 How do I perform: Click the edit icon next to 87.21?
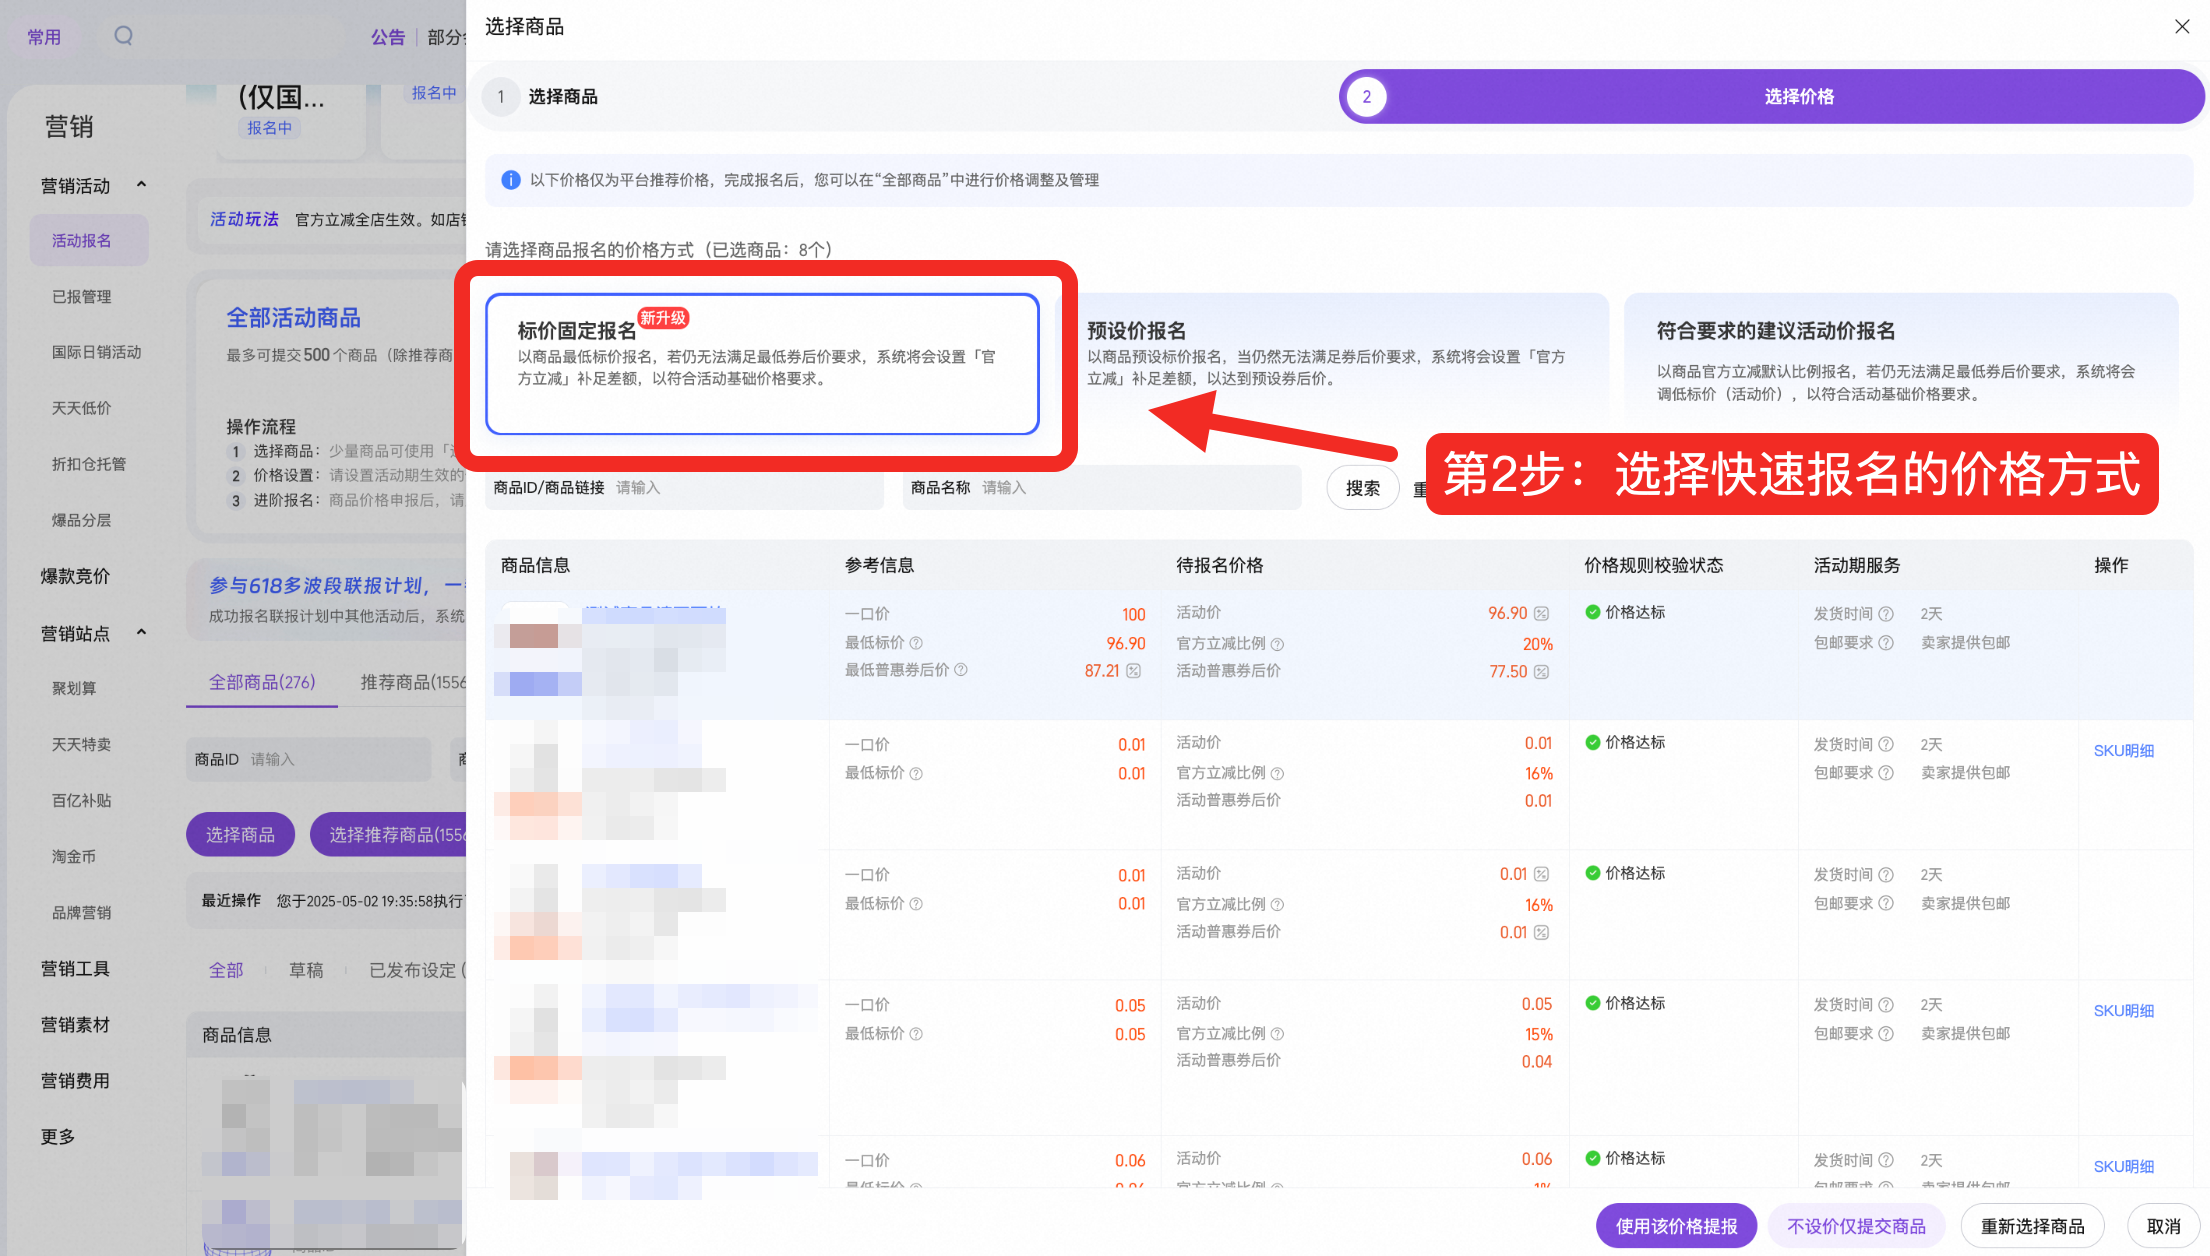coord(1133,671)
